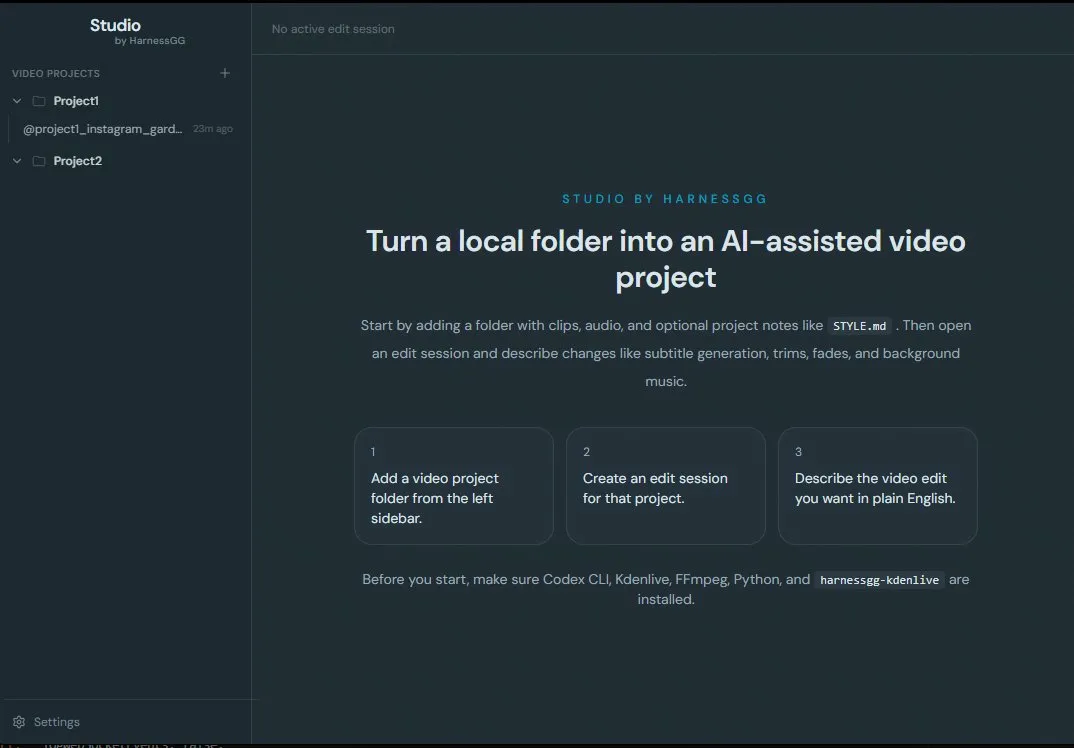Click step card 2 about creating an edit session
1074x748 pixels.
point(665,486)
